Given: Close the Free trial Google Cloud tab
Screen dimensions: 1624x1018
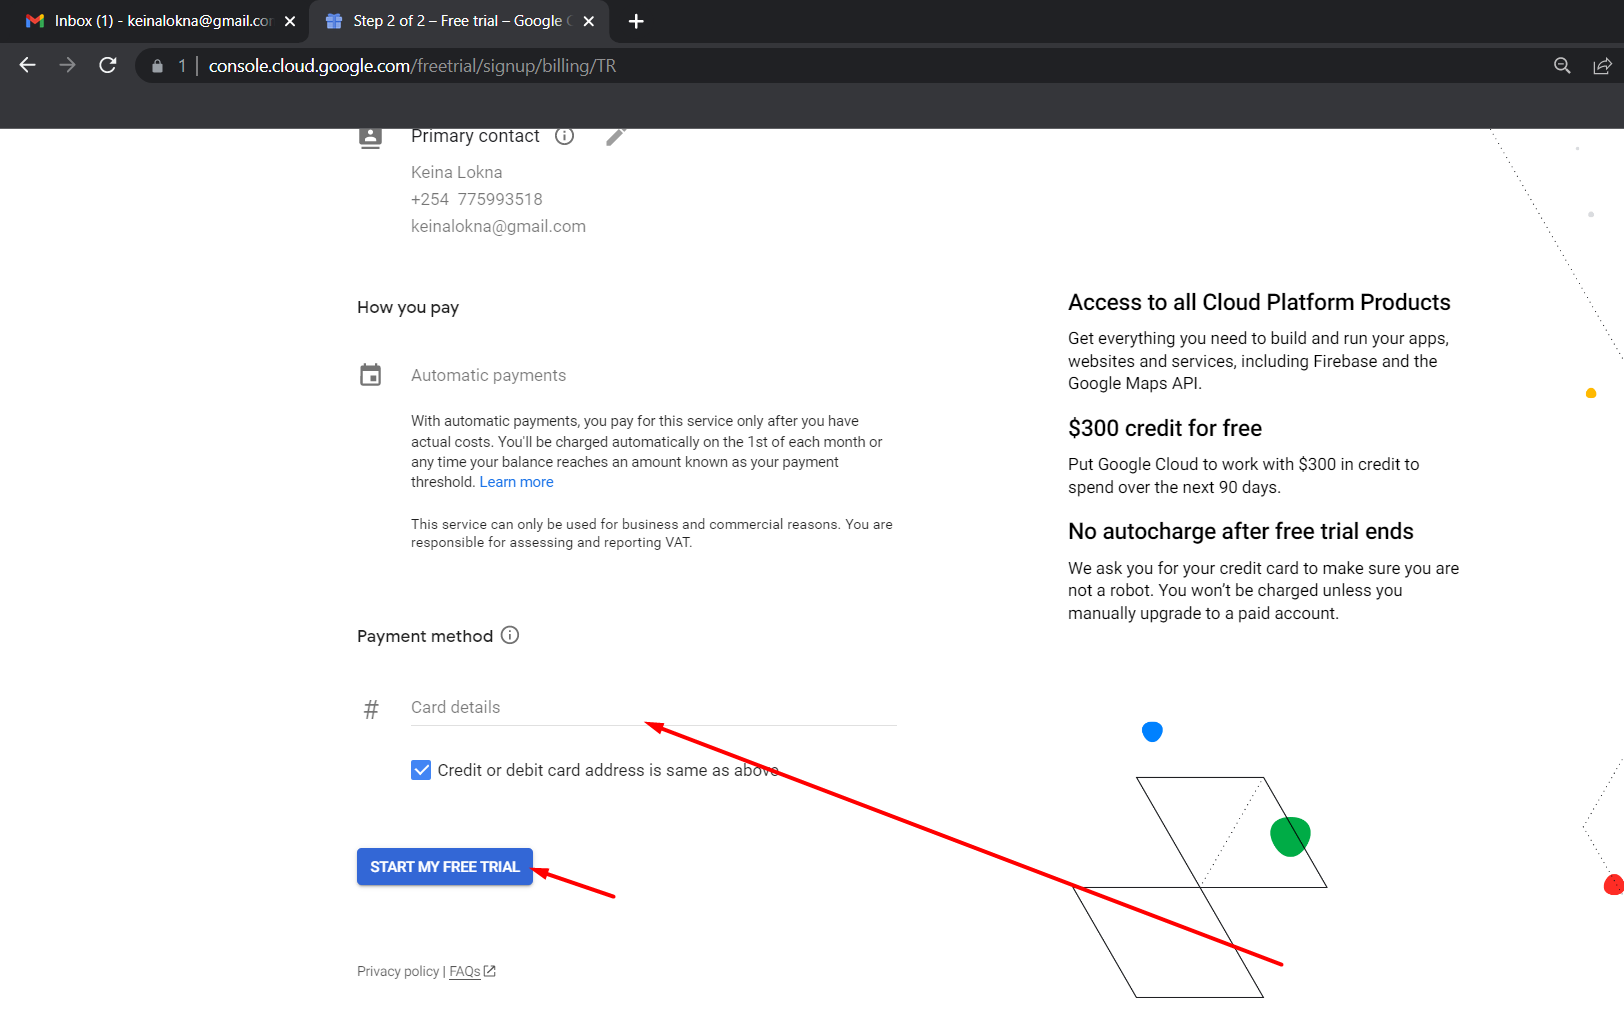Looking at the screenshot, I should [x=589, y=21].
